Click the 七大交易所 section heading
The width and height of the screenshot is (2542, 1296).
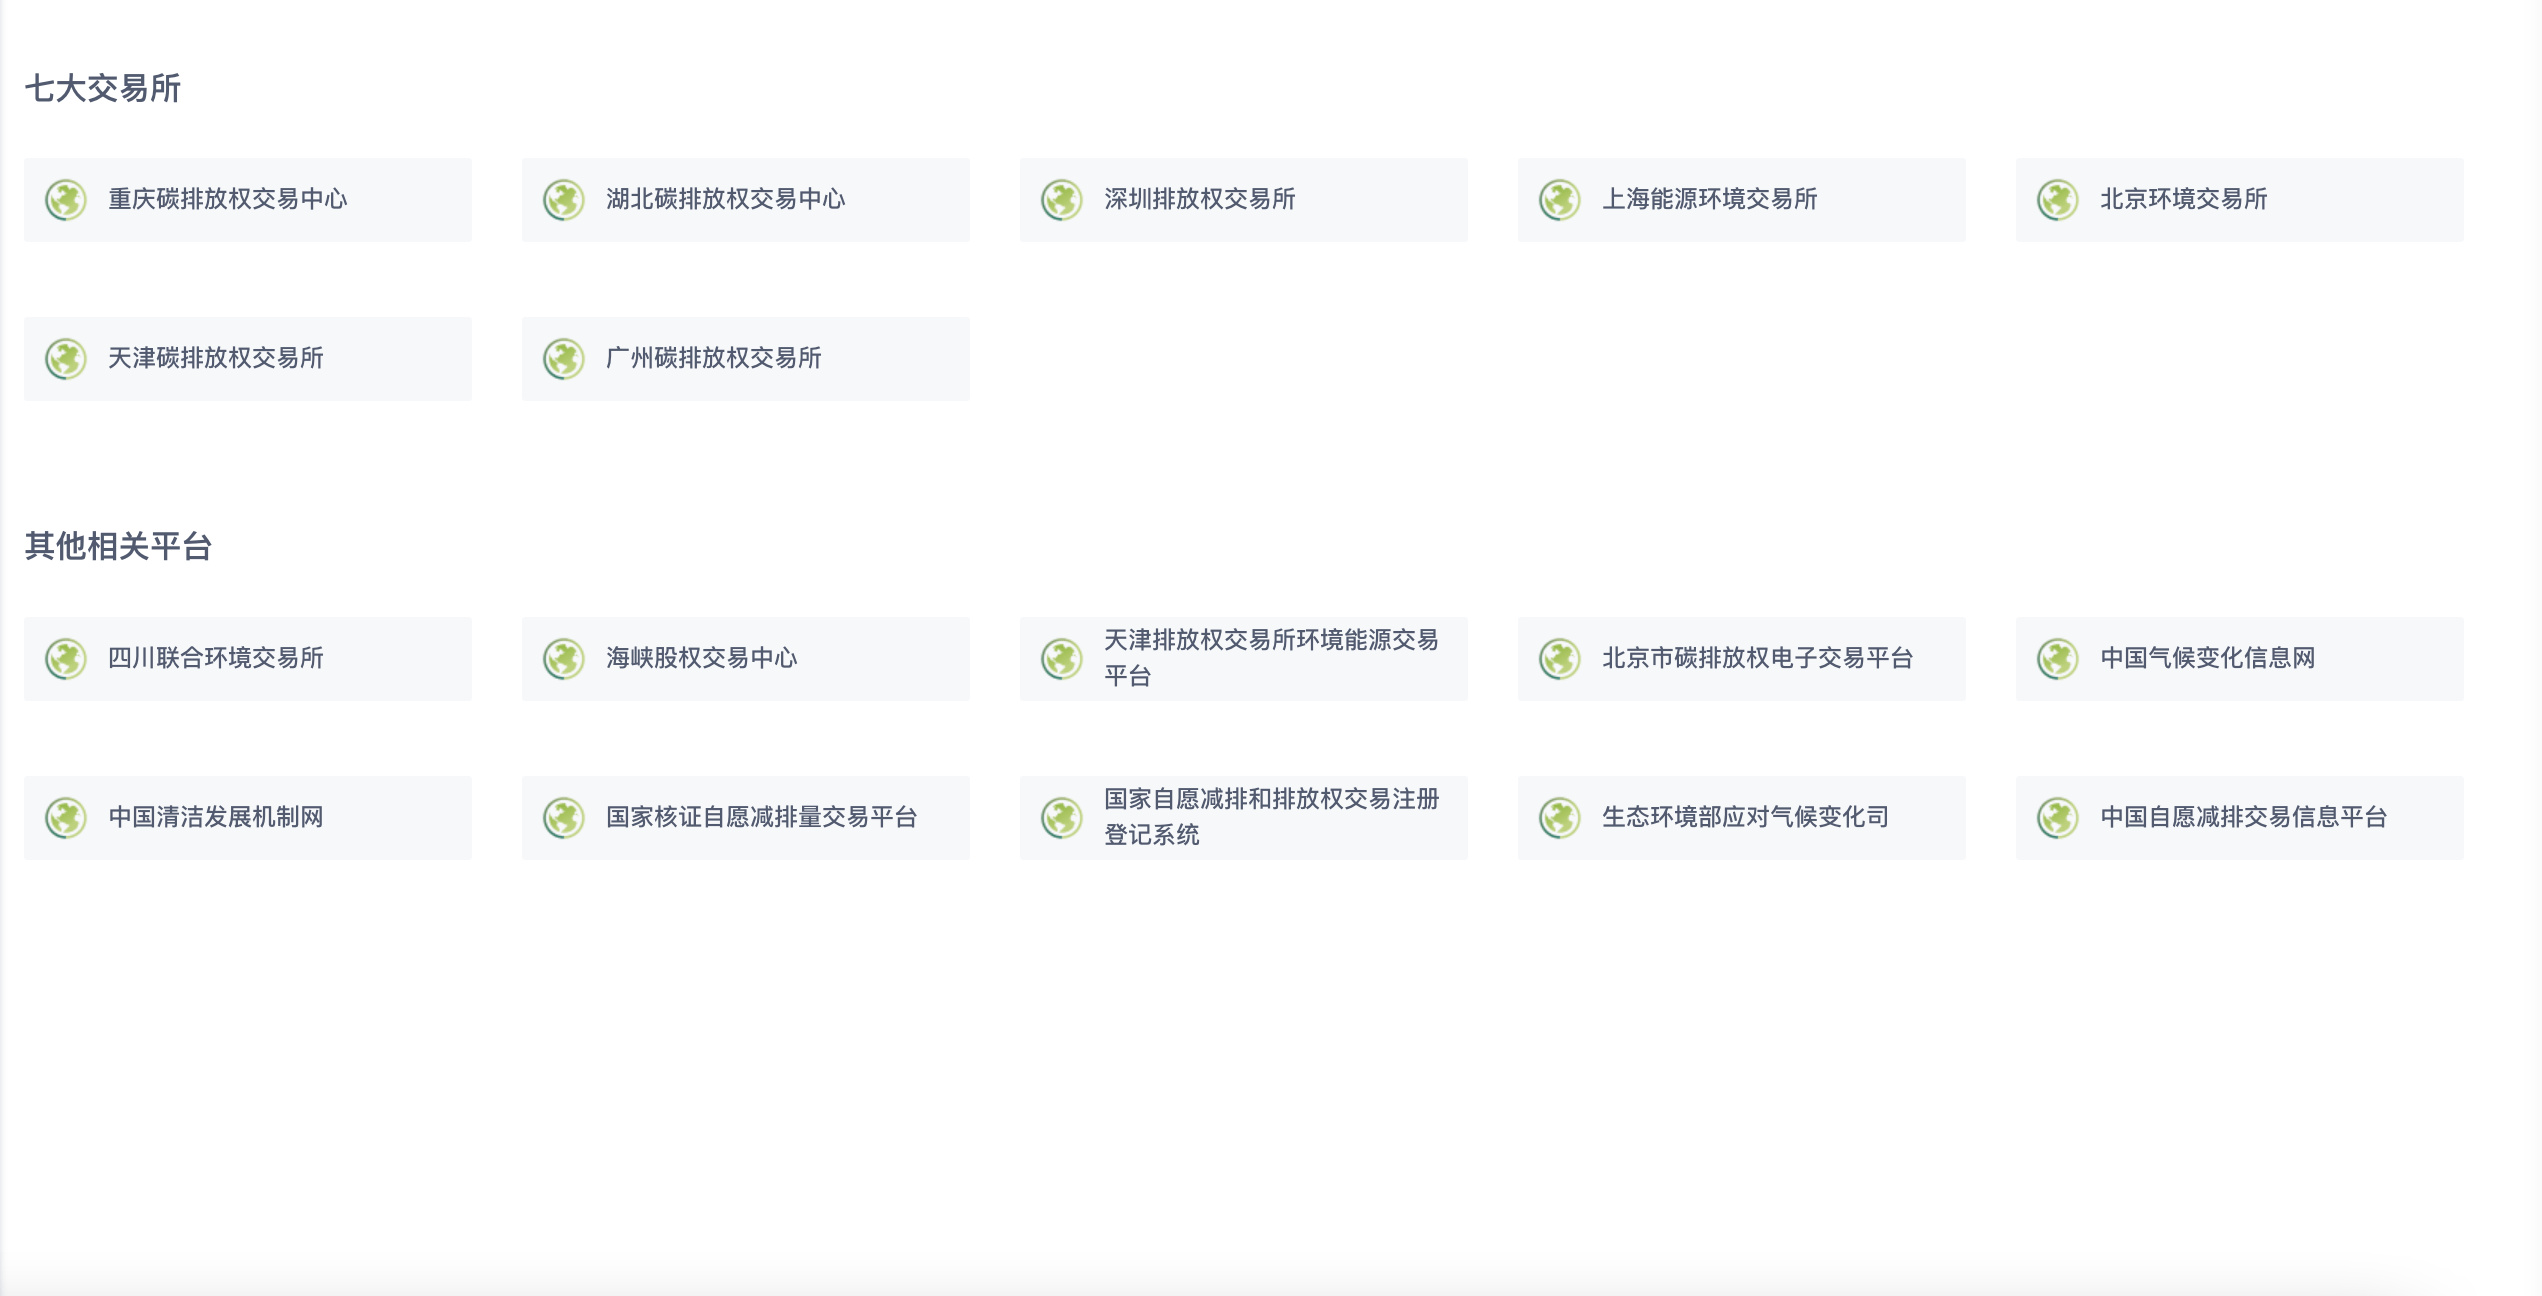click(102, 88)
